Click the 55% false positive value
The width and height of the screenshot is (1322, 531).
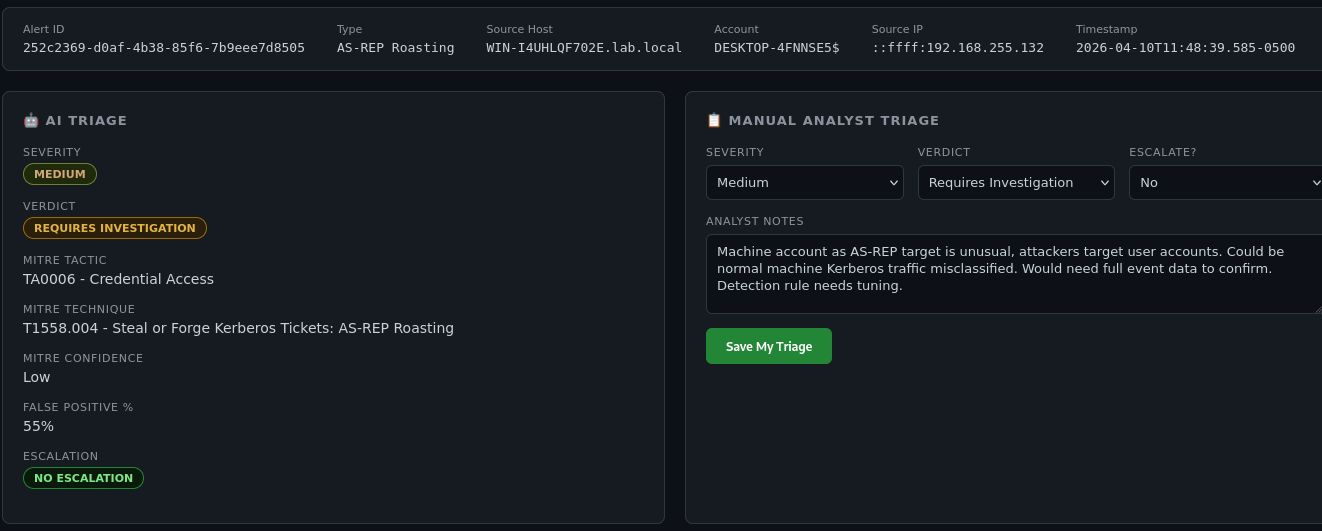tap(38, 426)
